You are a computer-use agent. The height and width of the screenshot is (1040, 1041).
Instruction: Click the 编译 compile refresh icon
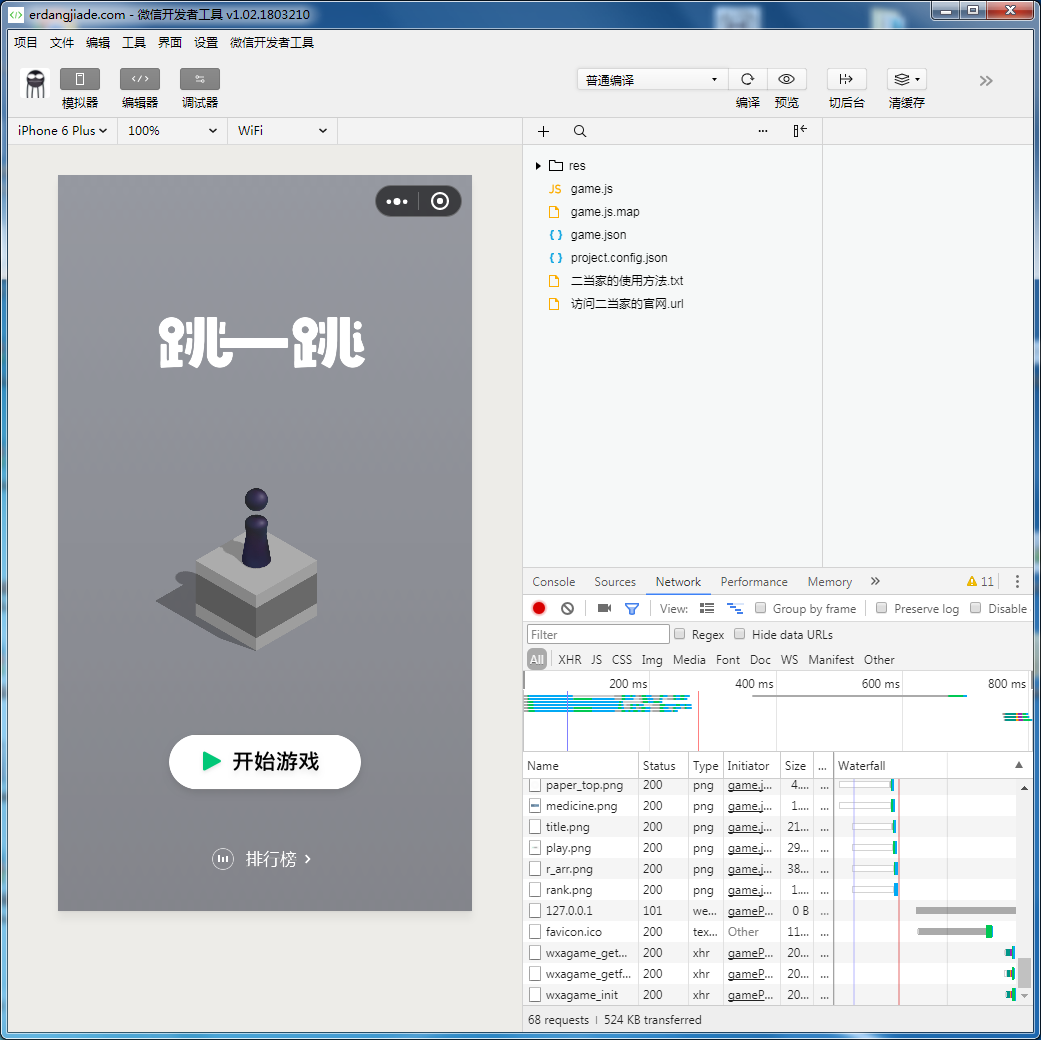pos(748,79)
